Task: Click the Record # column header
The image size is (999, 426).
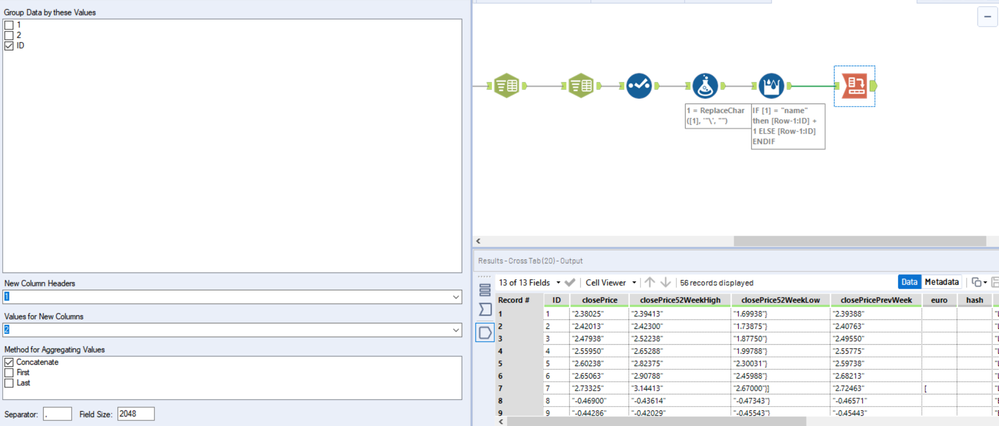Action: (x=520, y=300)
